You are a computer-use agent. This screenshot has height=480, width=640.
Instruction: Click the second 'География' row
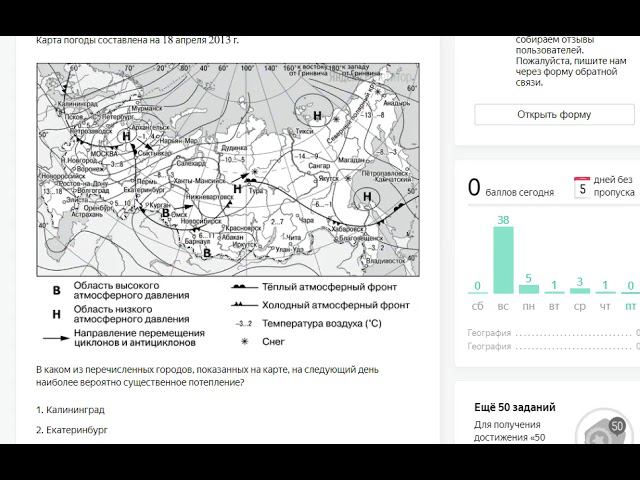click(x=553, y=347)
